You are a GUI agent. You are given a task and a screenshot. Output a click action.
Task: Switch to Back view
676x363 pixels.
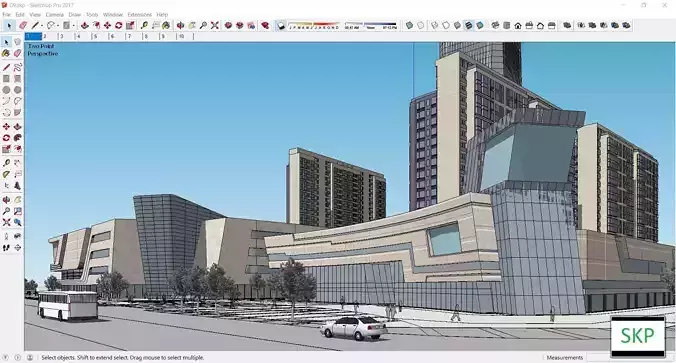tap(540, 25)
